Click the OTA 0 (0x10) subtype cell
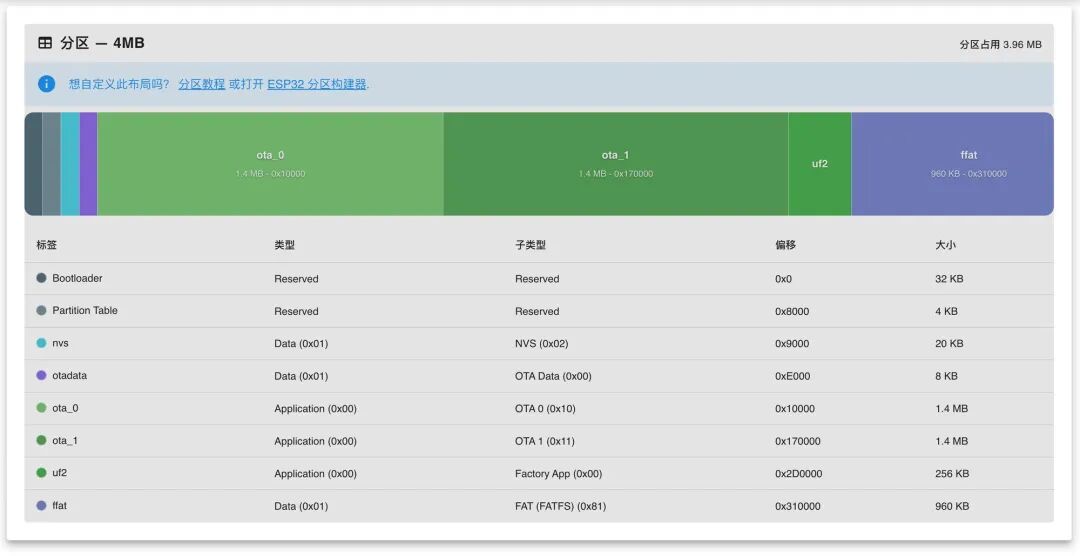 [x=545, y=409]
